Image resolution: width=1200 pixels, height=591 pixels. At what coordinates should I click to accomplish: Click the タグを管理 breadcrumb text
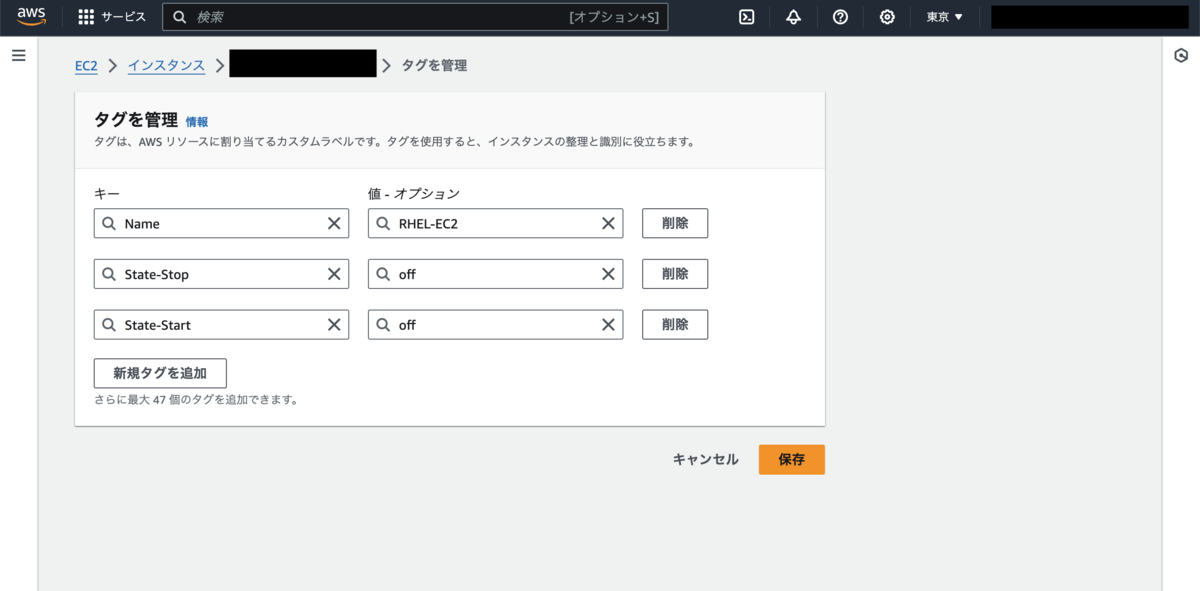434,65
